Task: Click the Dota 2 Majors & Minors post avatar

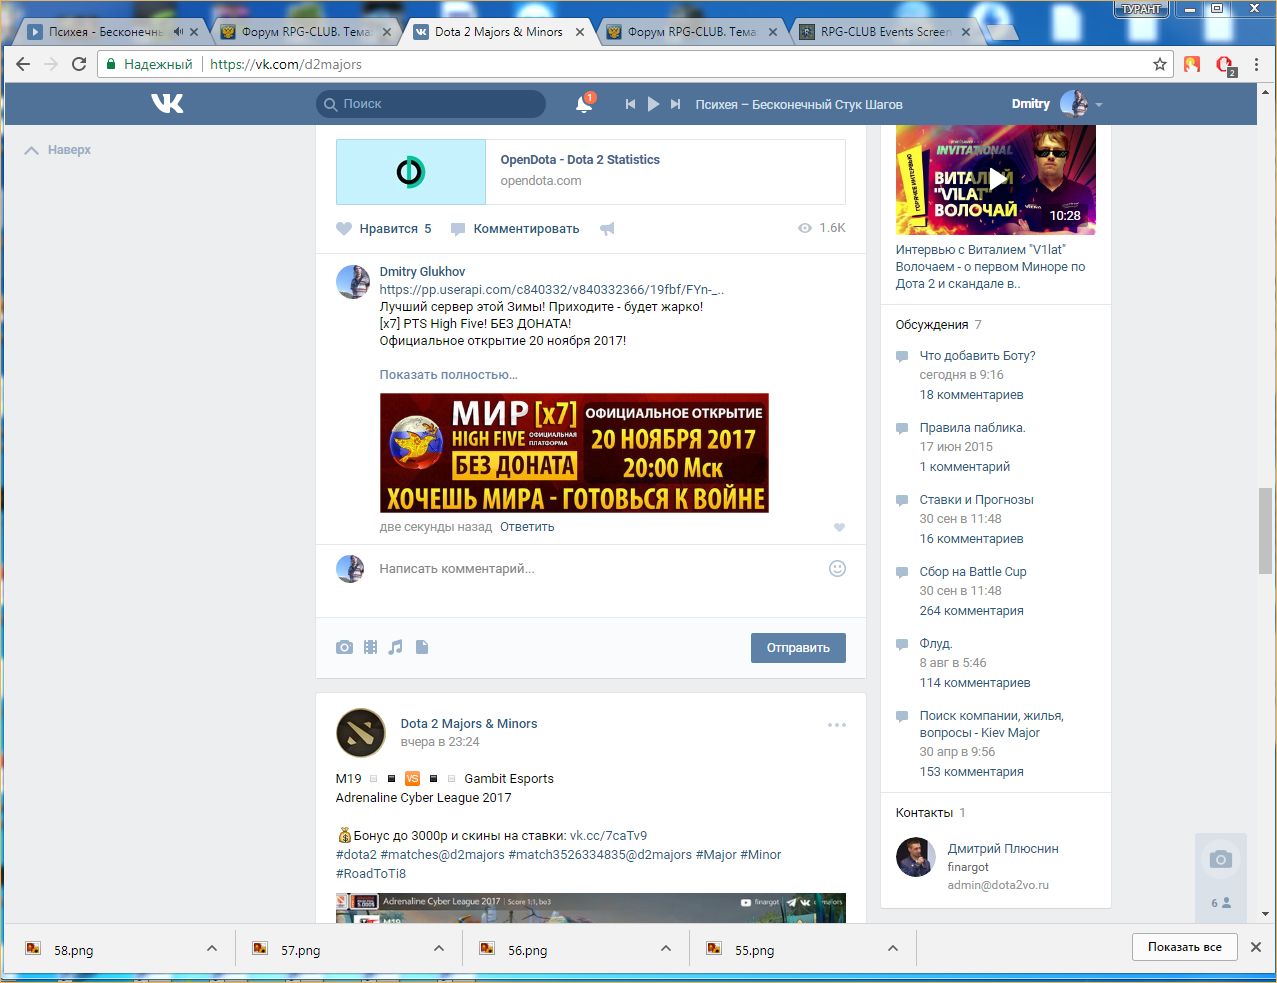Action: click(x=361, y=733)
